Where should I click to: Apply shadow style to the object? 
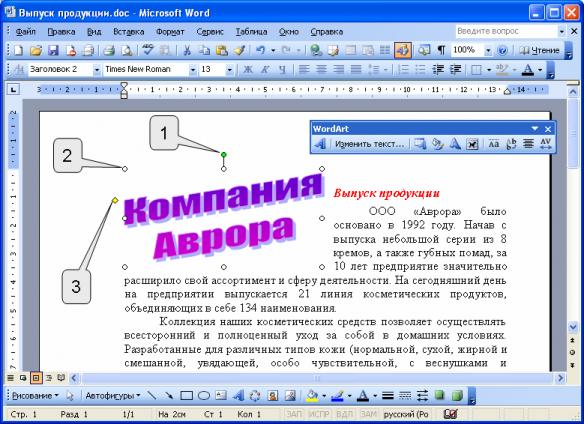click(439, 395)
